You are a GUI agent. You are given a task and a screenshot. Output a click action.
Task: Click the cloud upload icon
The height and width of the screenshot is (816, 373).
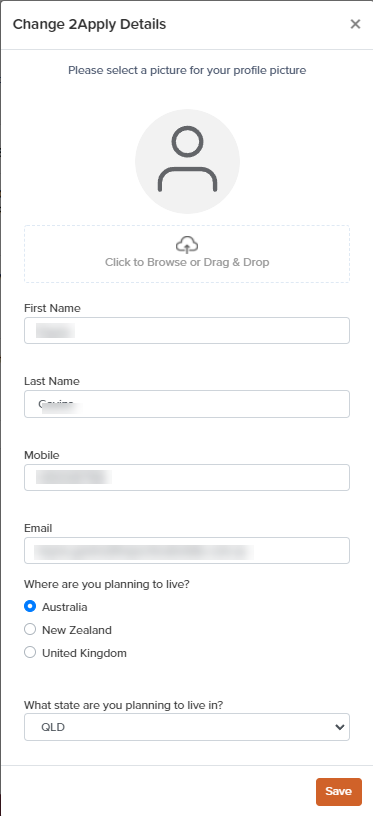click(x=187, y=244)
